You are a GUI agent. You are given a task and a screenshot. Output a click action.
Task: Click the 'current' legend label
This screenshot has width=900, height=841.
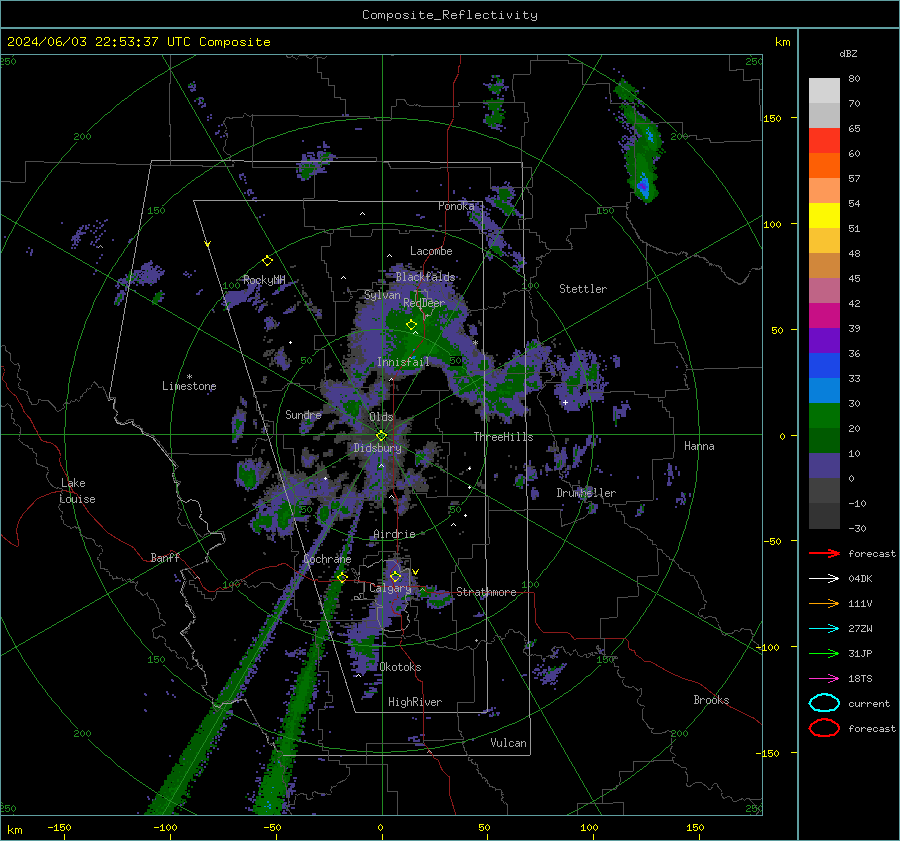click(x=869, y=703)
